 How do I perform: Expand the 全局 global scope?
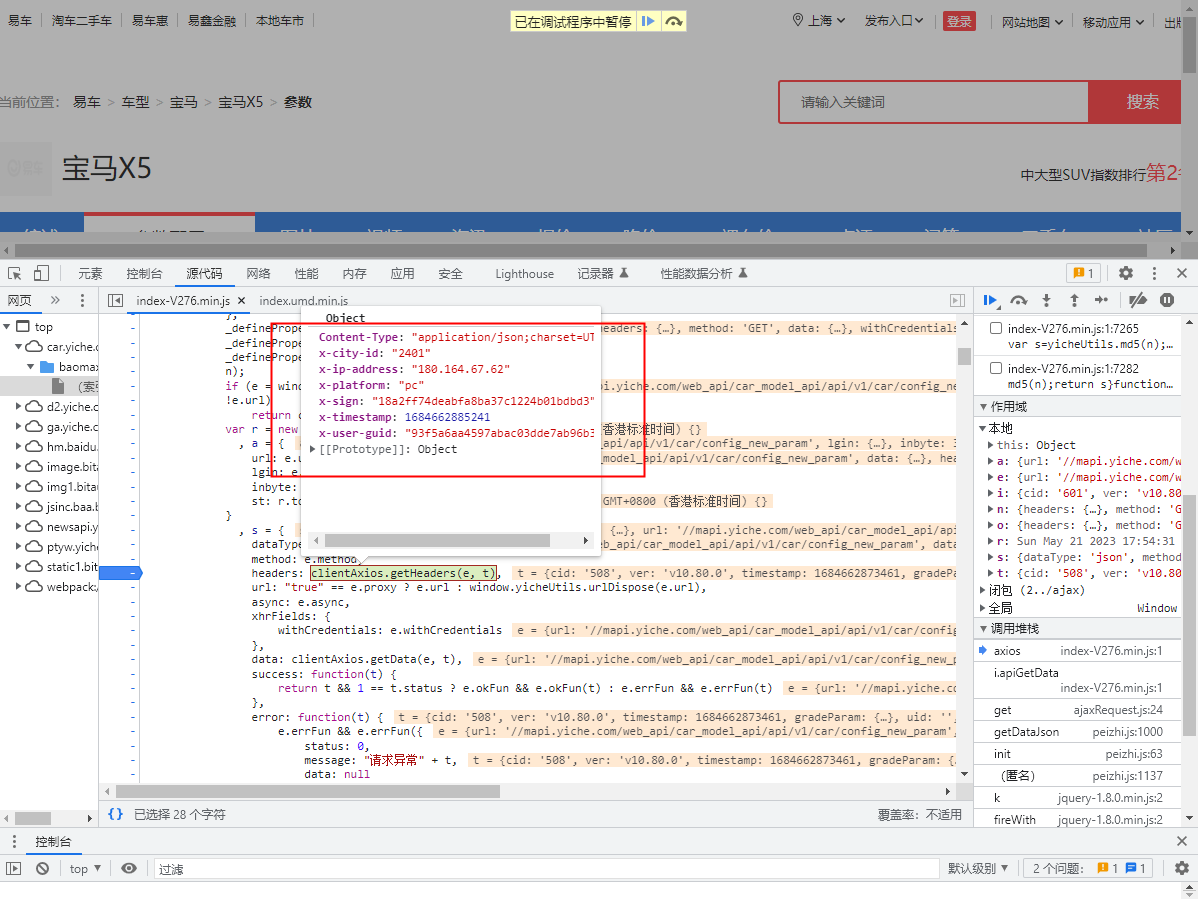[983, 608]
